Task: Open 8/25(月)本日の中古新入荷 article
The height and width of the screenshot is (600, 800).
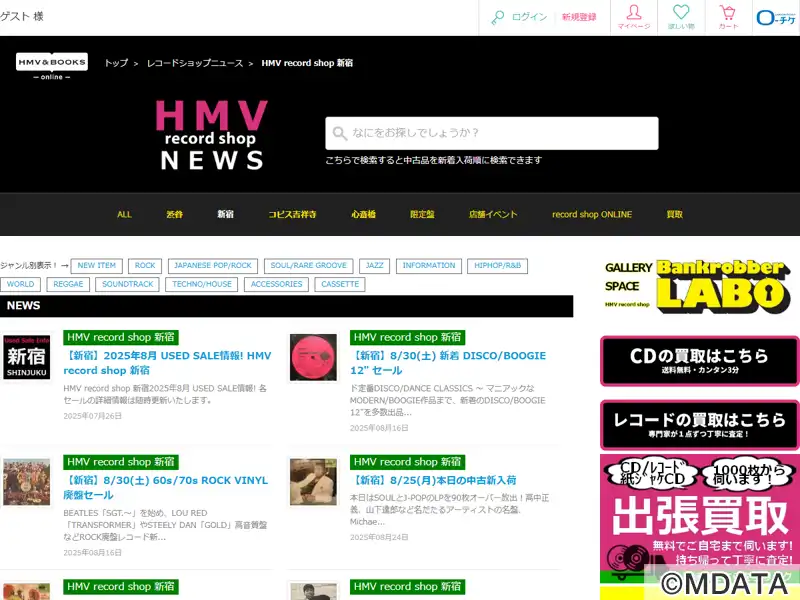Action: (433, 480)
